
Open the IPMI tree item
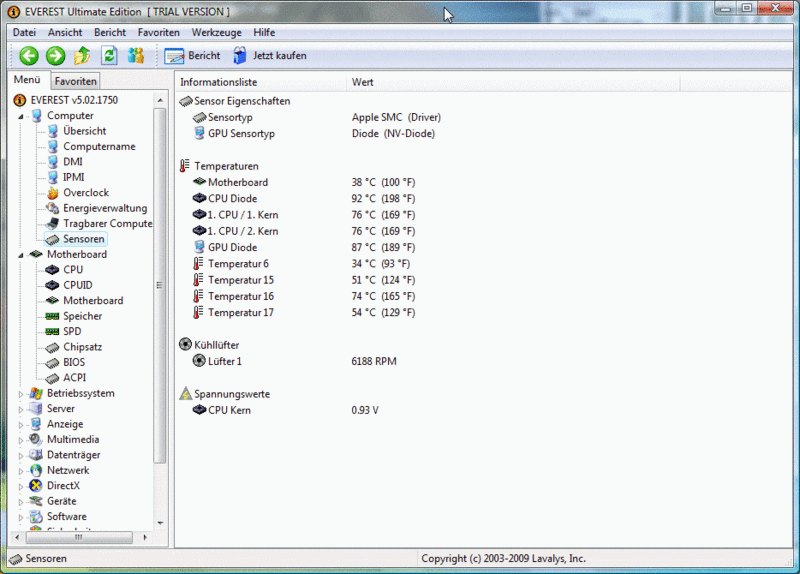click(73, 177)
